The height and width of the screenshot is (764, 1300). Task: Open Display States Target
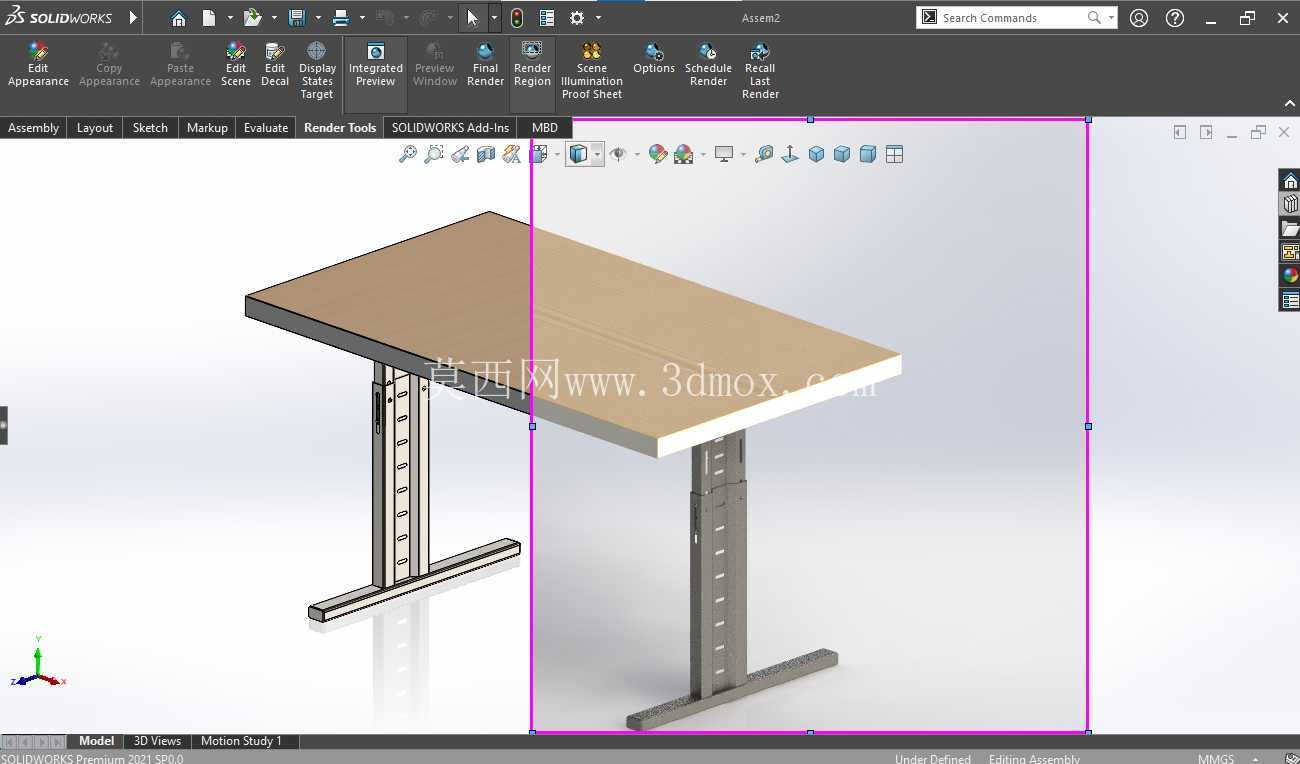317,71
